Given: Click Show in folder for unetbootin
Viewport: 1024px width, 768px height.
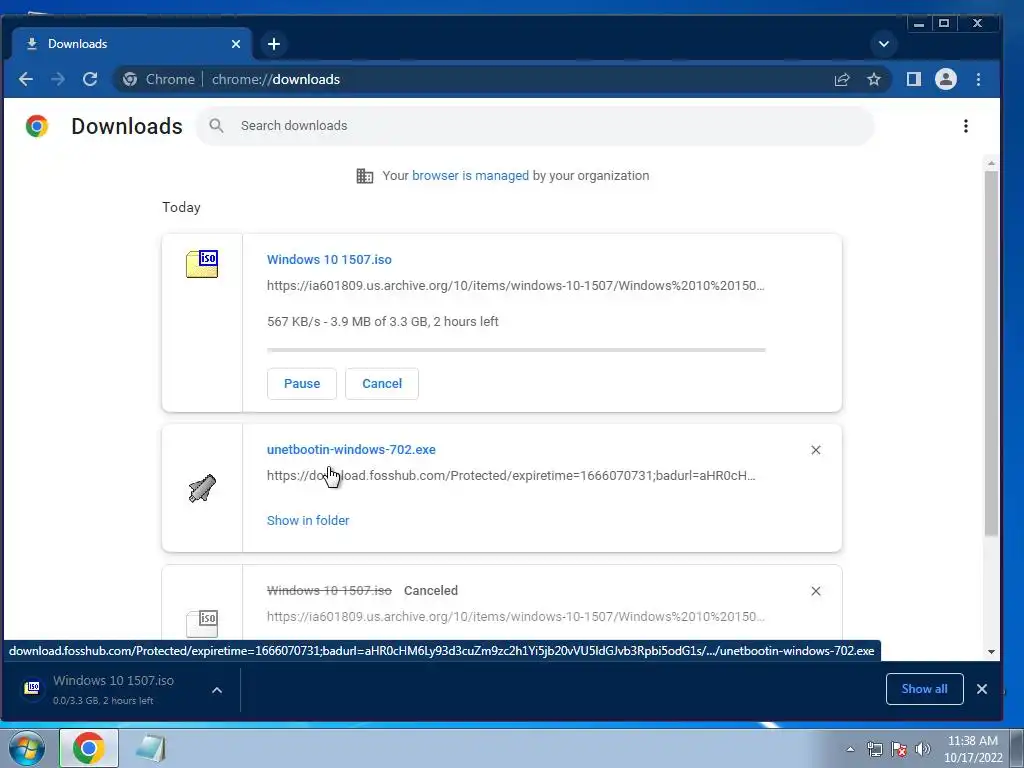Looking at the screenshot, I should pyautogui.click(x=308, y=520).
